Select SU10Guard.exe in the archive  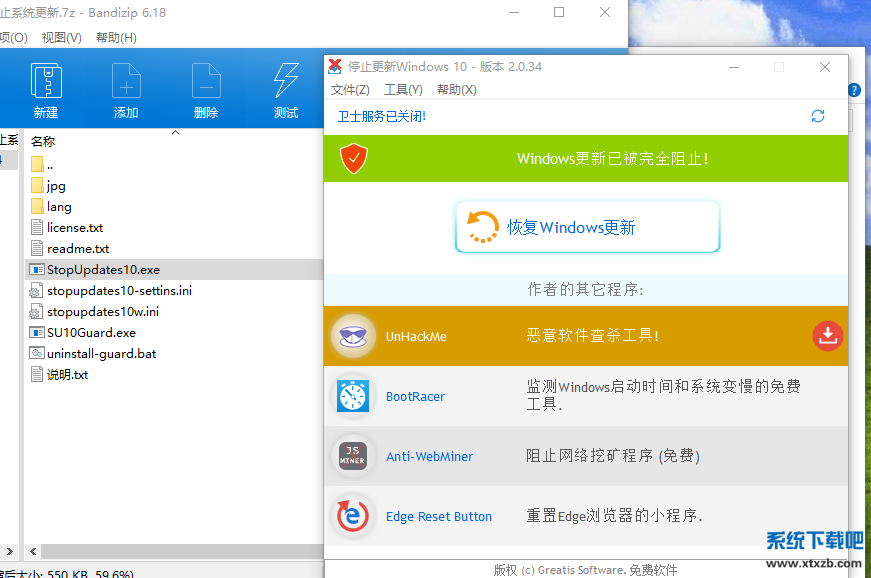(x=91, y=332)
